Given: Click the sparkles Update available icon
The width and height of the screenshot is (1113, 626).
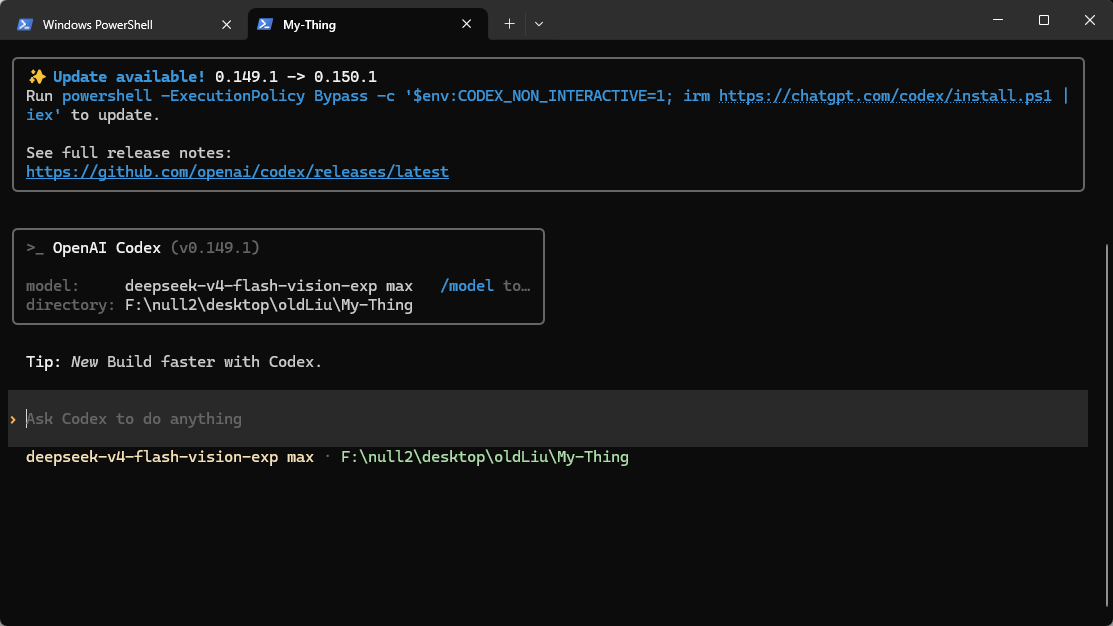Looking at the screenshot, I should (x=37, y=77).
